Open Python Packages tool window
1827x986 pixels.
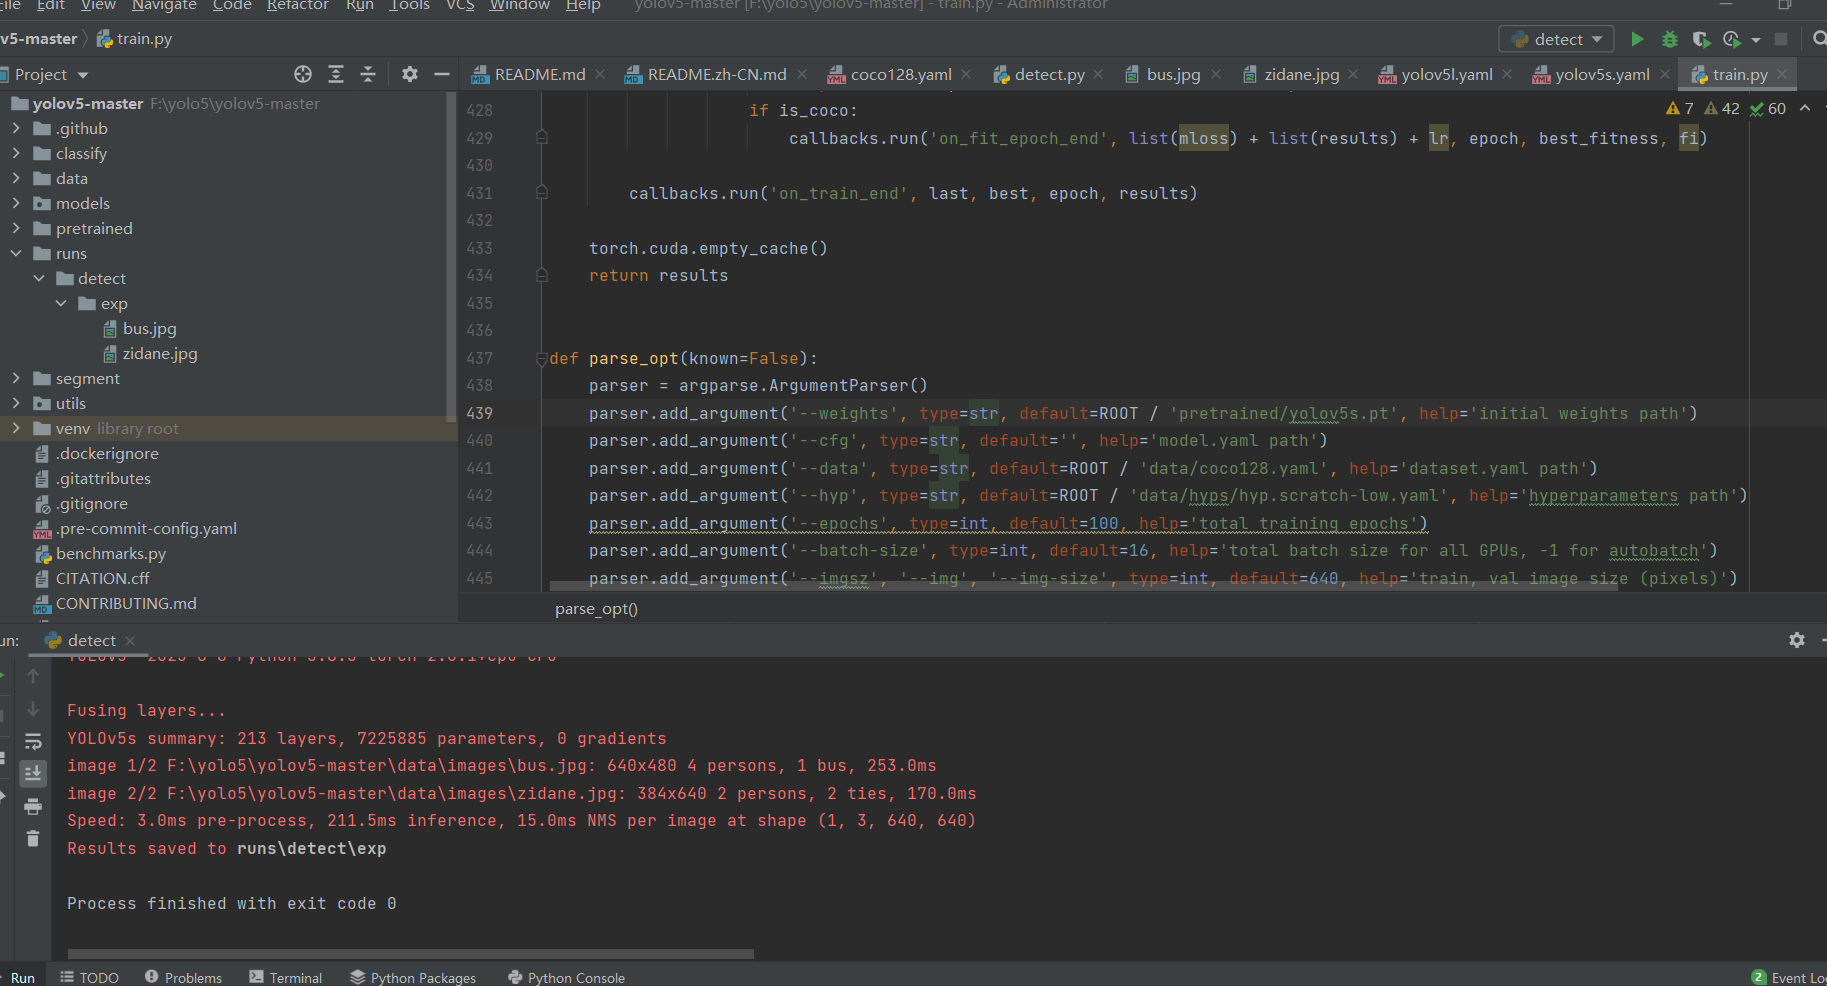[413, 977]
